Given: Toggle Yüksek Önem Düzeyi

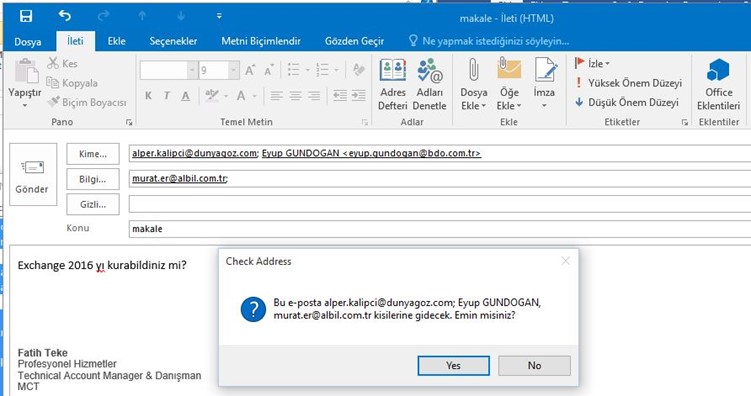Looking at the screenshot, I should click(628, 83).
